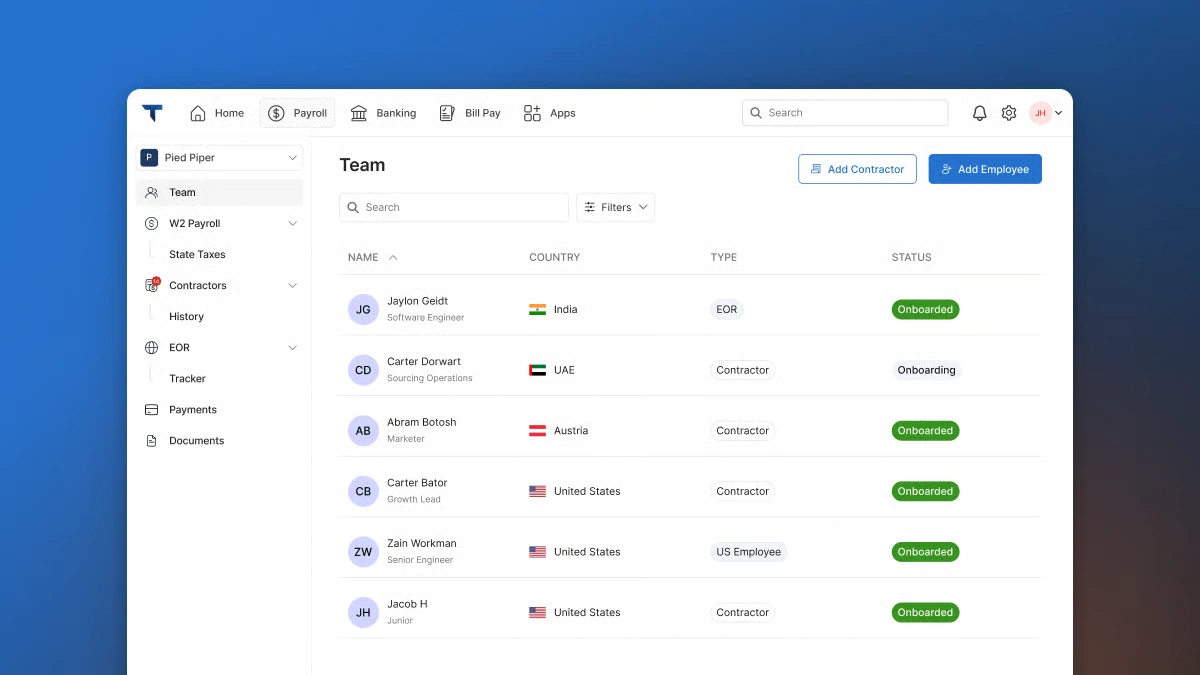The width and height of the screenshot is (1200, 675).
Task: Click the name Zain Workman
Action: [421, 543]
